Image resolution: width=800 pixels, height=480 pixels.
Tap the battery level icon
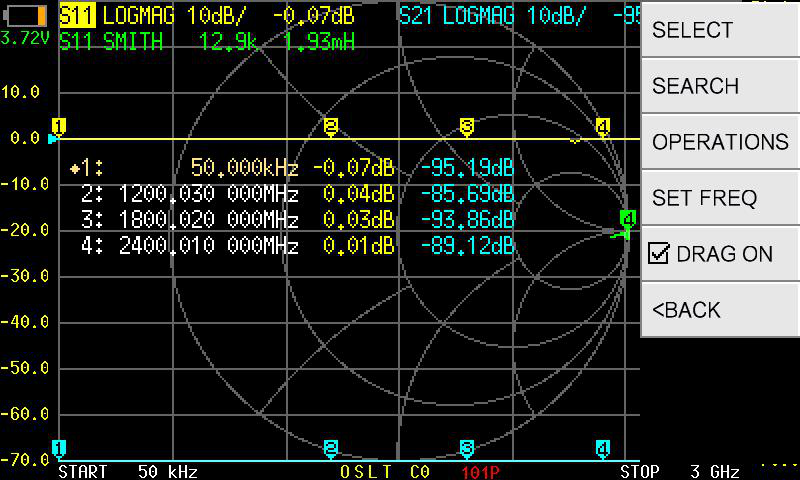[26, 16]
